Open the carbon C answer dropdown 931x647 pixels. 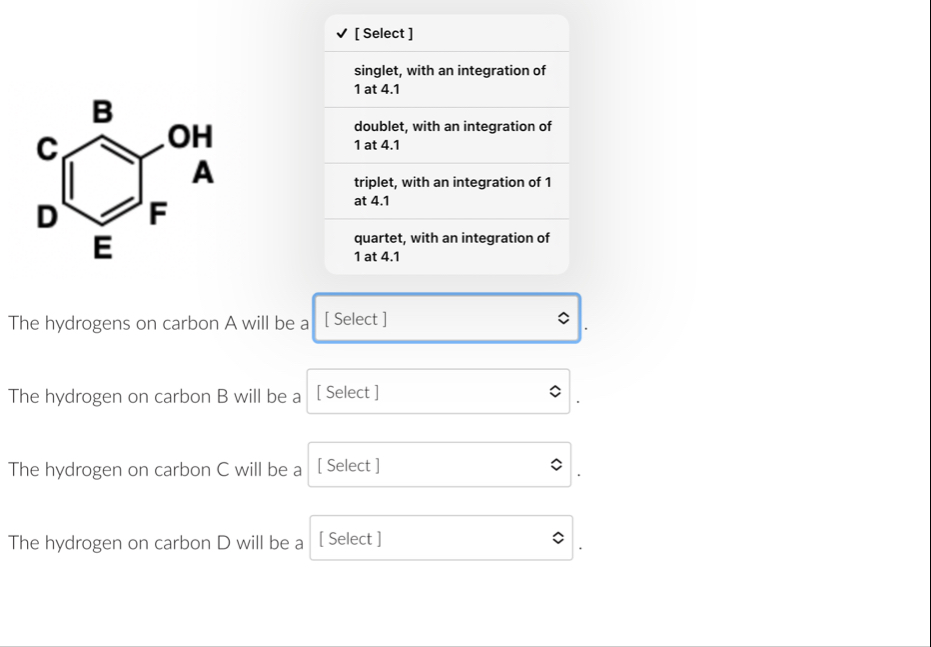click(x=440, y=465)
